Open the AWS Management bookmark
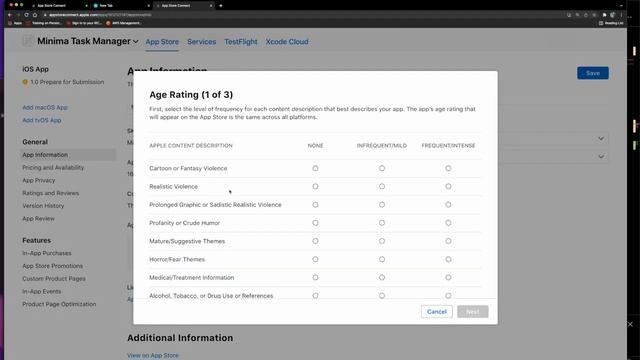This screenshot has height=360, width=640. click(x=124, y=23)
